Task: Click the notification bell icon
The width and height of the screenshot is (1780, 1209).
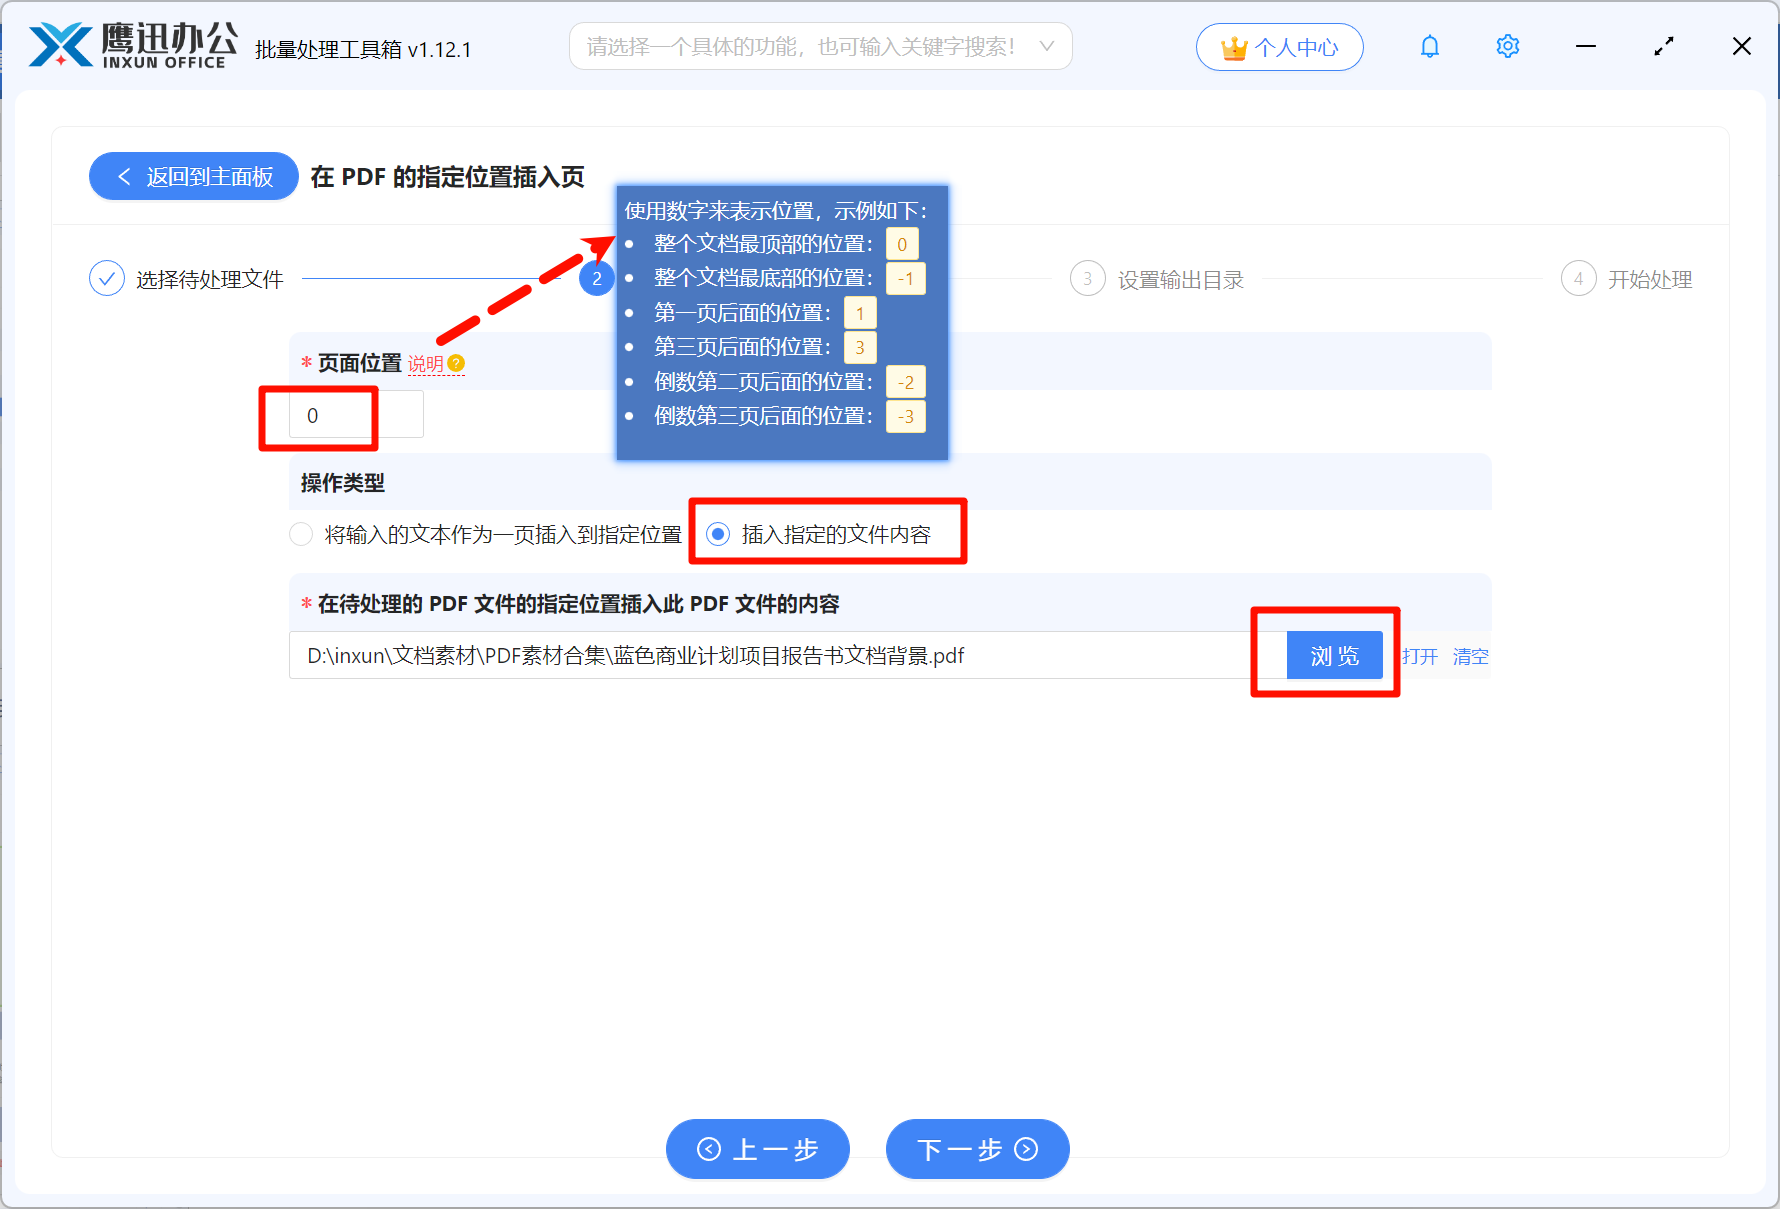Action: (x=1429, y=47)
